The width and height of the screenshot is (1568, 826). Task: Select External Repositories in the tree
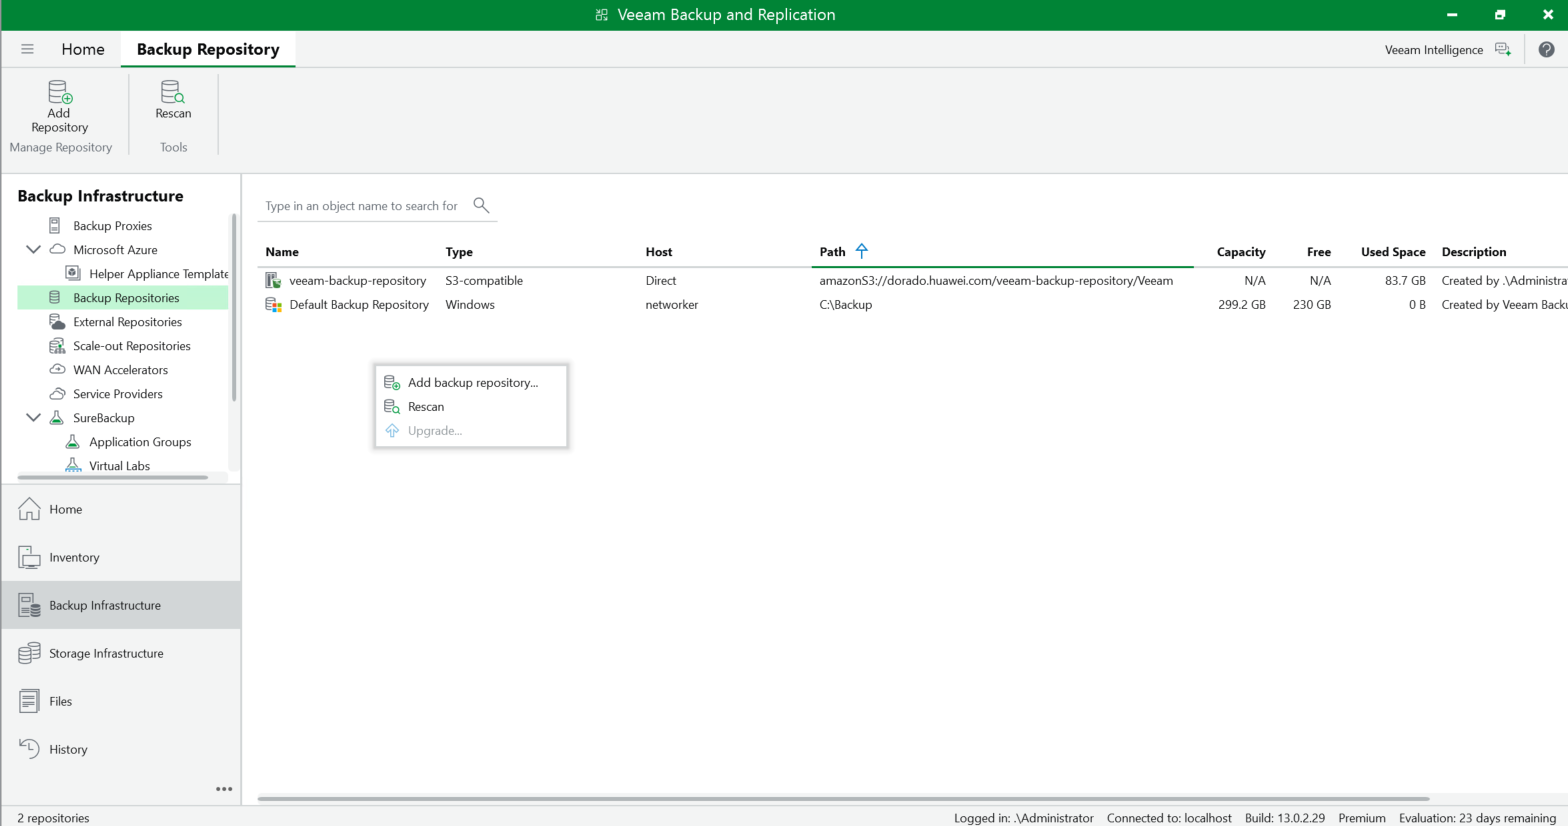(127, 322)
